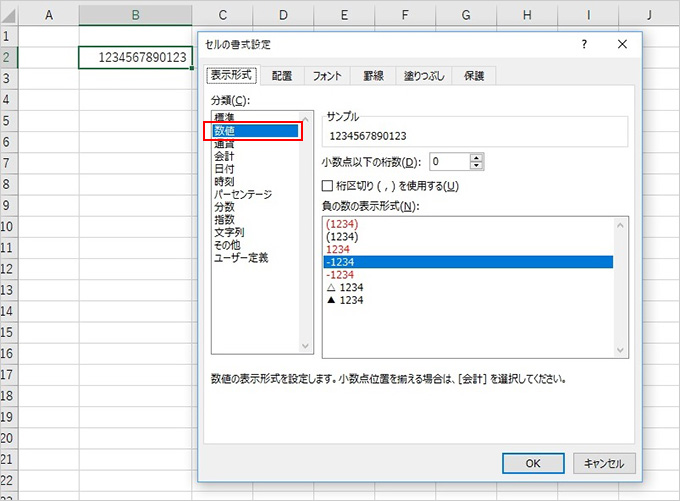Viewport: 680px width, 501px height.
Task: Go to the 保護 tab
Action: pyautogui.click(x=471, y=76)
